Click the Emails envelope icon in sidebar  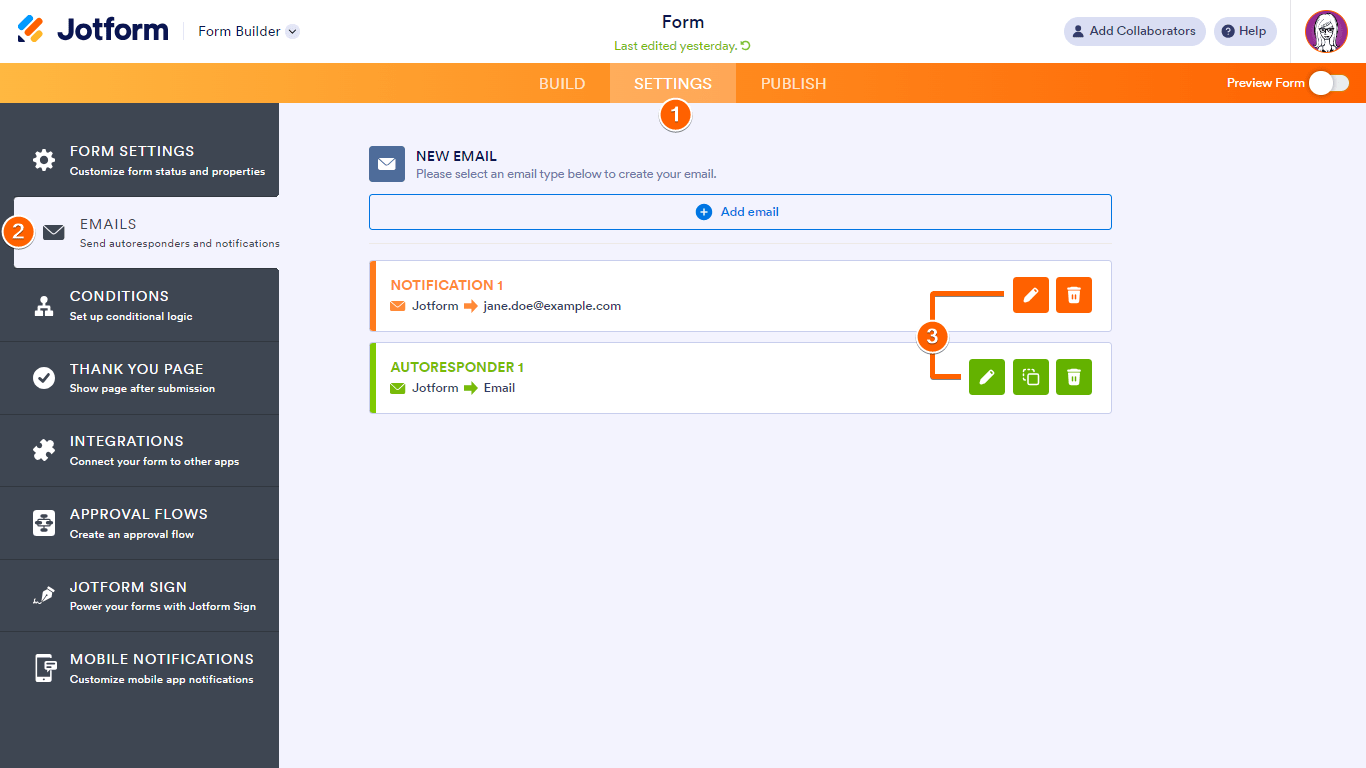(x=54, y=233)
